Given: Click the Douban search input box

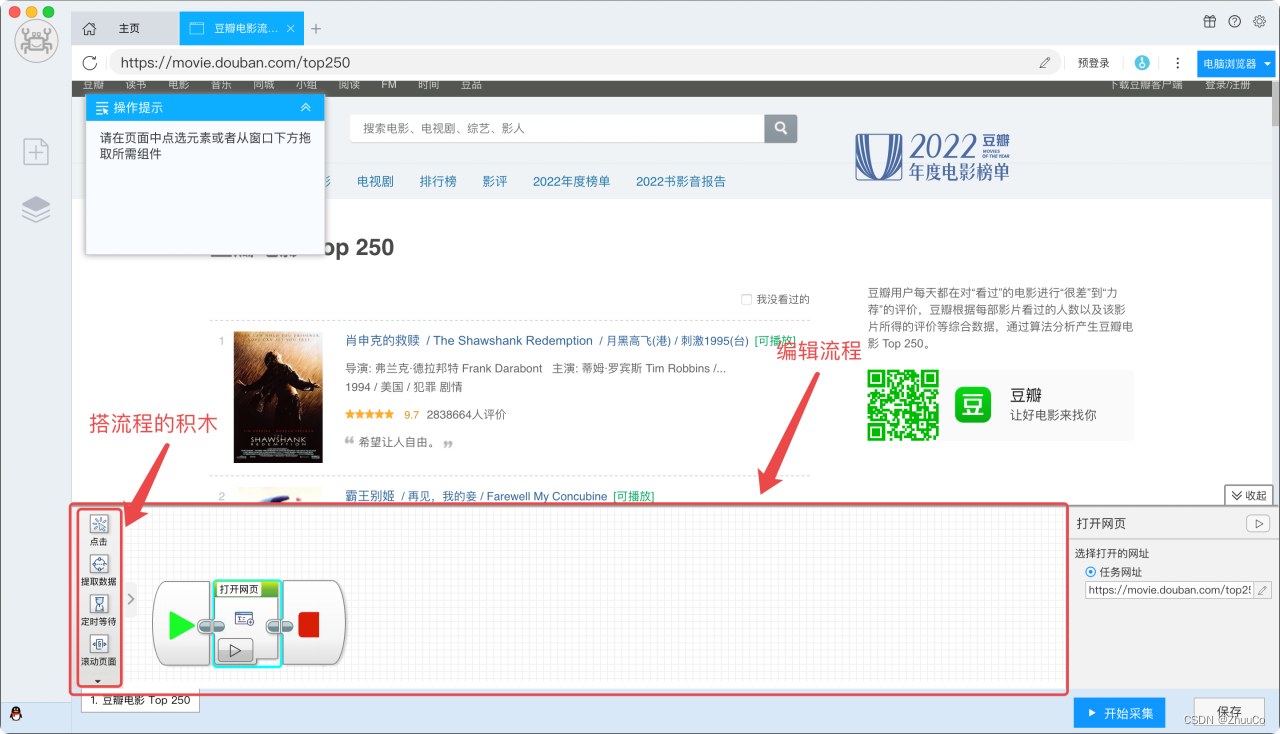Looking at the screenshot, I should coord(557,128).
